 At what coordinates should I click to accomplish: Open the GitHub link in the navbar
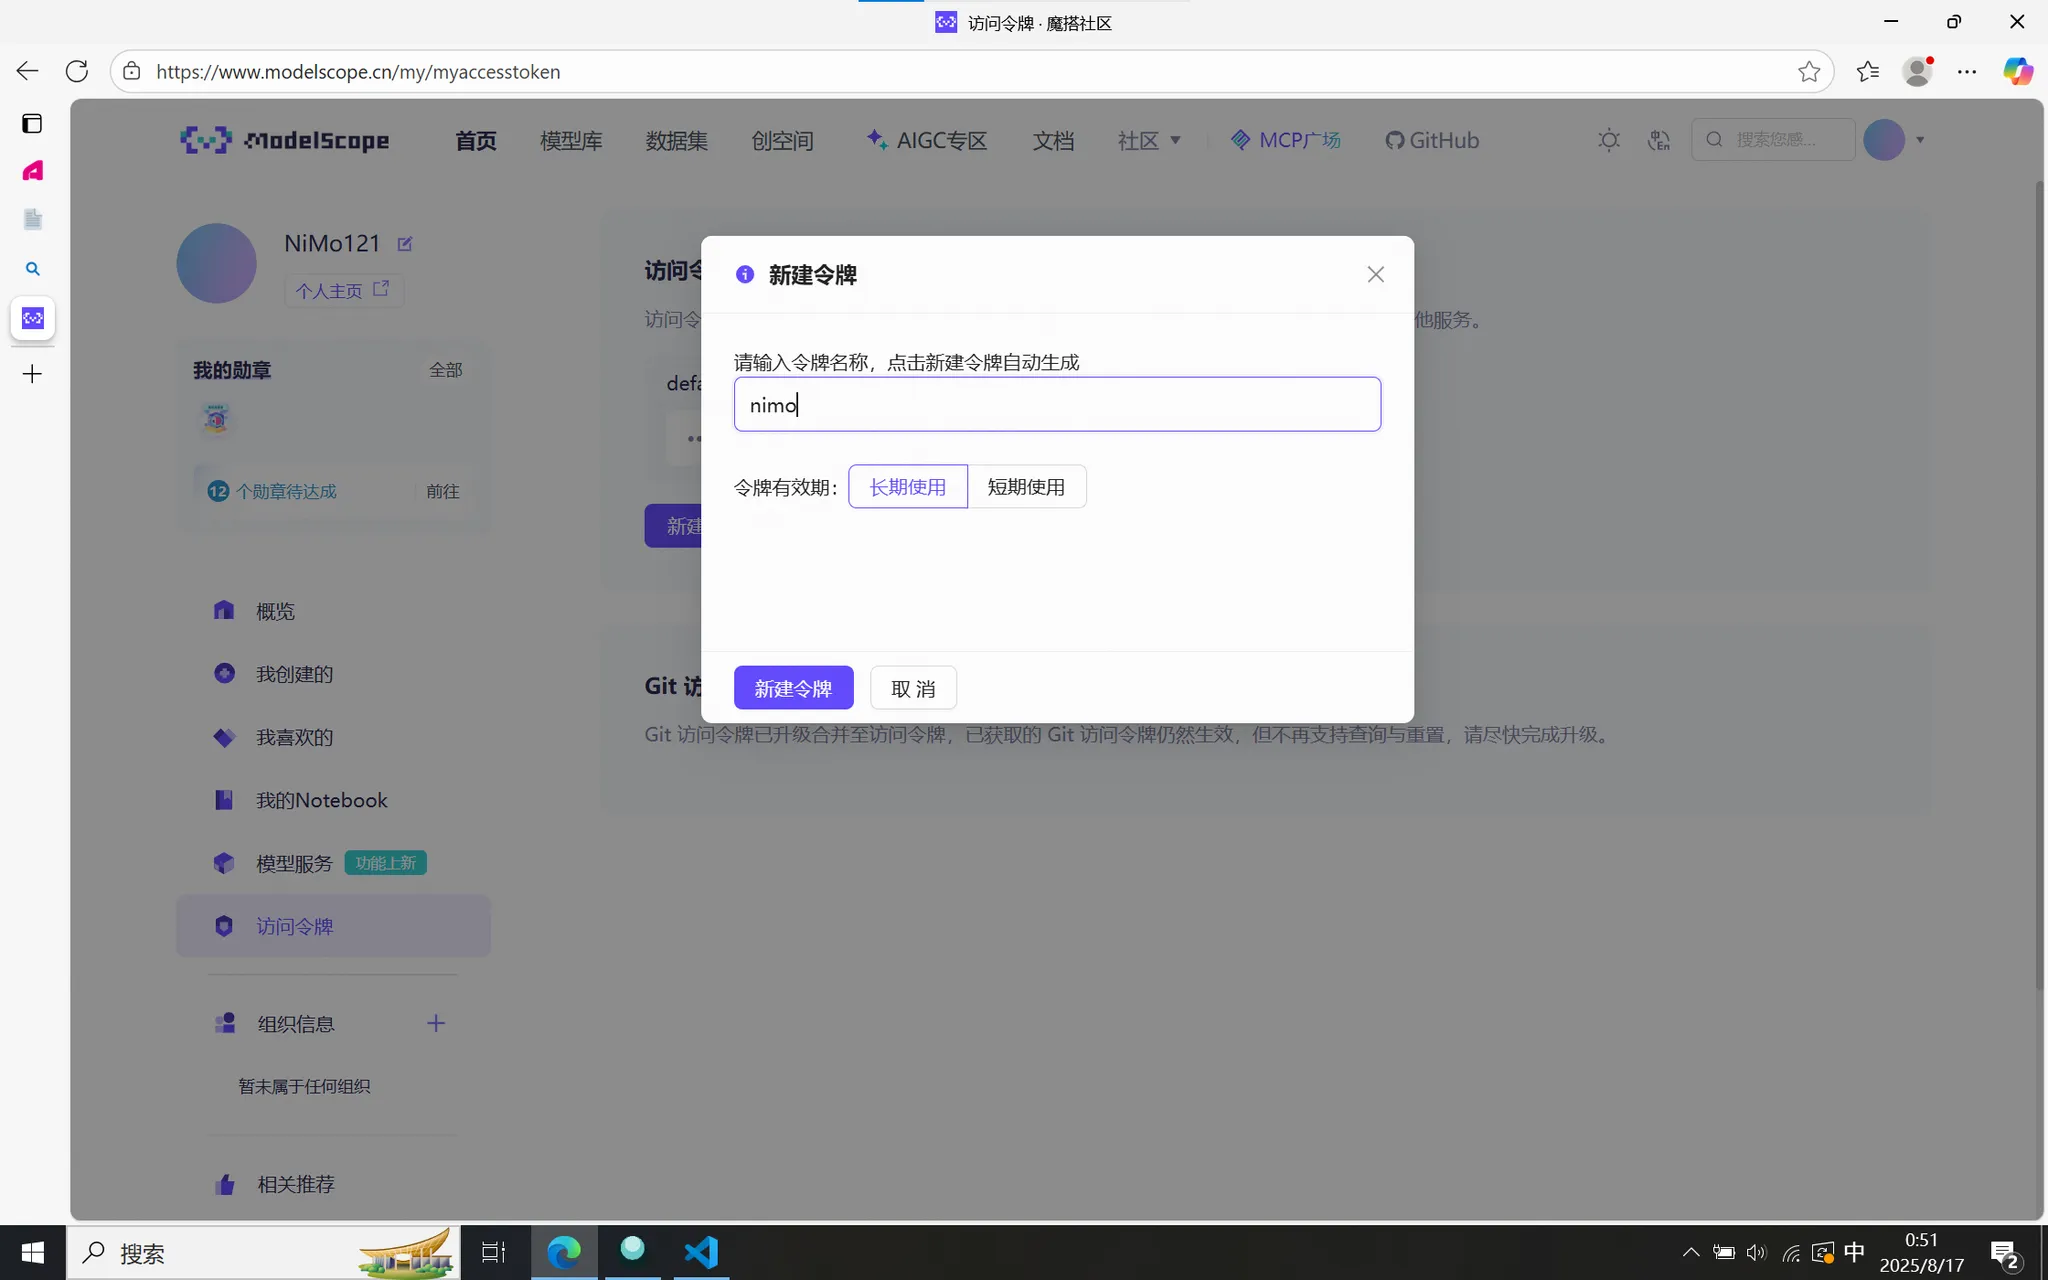(1432, 140)
